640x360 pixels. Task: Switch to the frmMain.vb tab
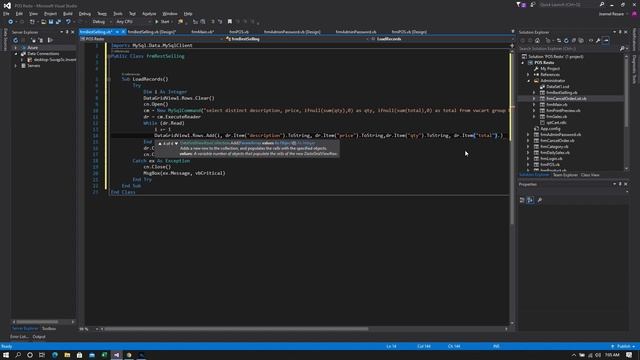coord(202,32)
